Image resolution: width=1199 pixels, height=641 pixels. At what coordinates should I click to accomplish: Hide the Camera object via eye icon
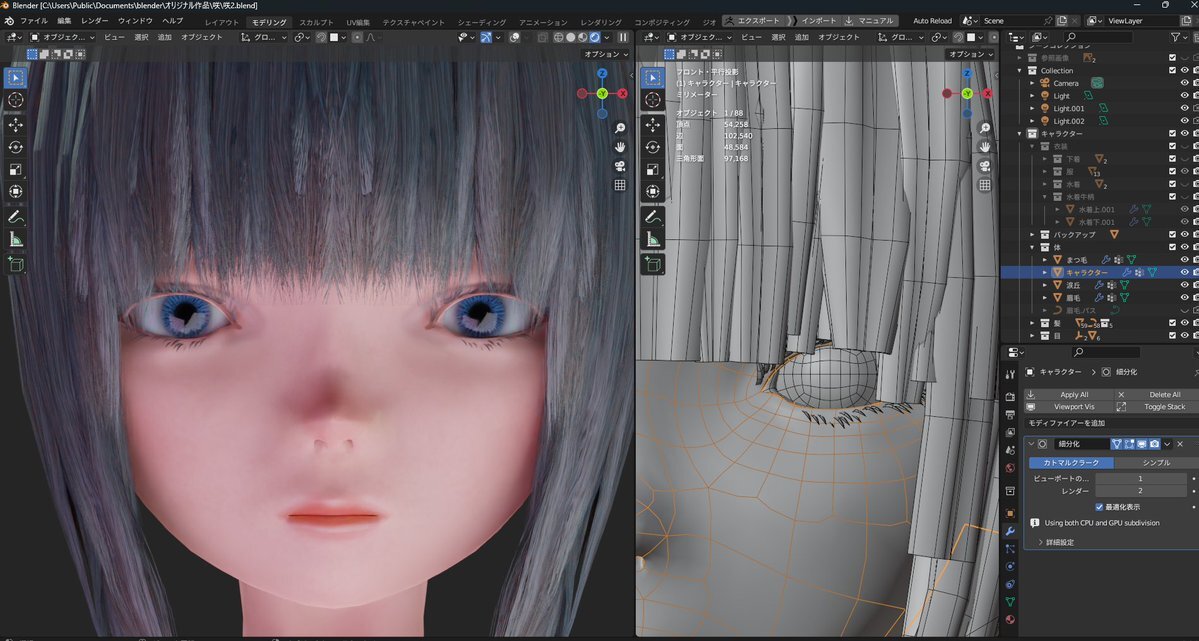coord(1185,83)
